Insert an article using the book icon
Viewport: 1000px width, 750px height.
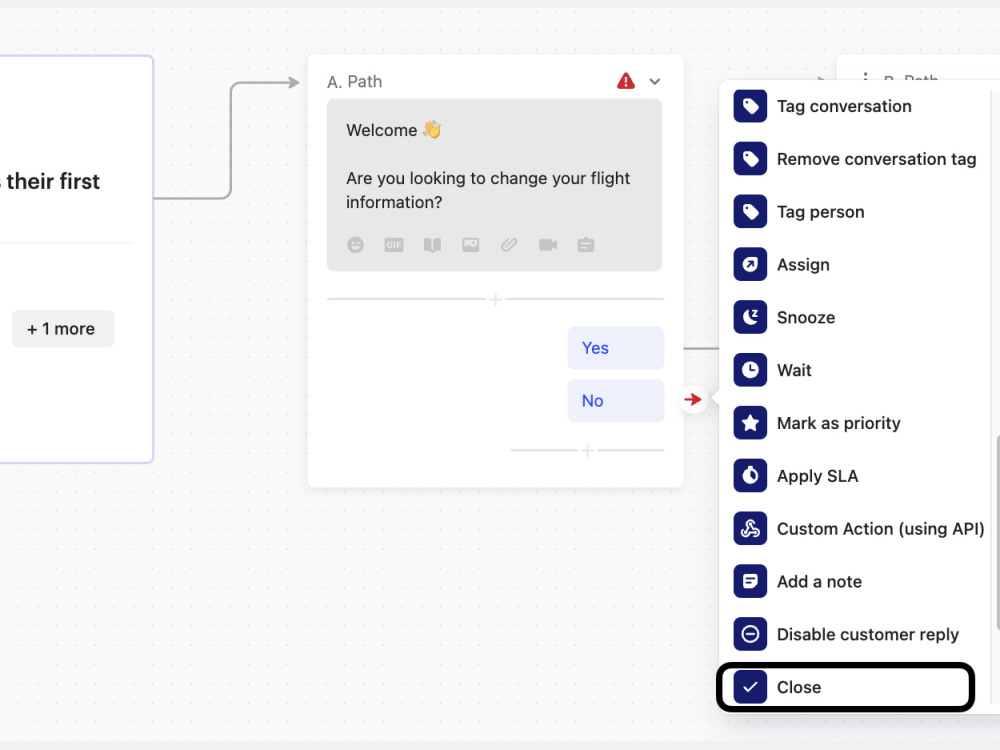(x=432, y=244)
